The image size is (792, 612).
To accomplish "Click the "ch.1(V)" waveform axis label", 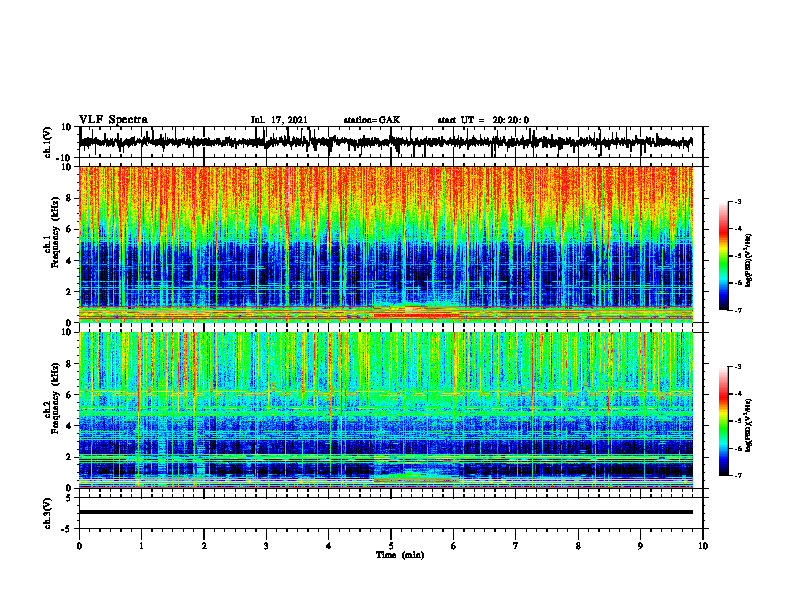I will [x=48, y=142].
